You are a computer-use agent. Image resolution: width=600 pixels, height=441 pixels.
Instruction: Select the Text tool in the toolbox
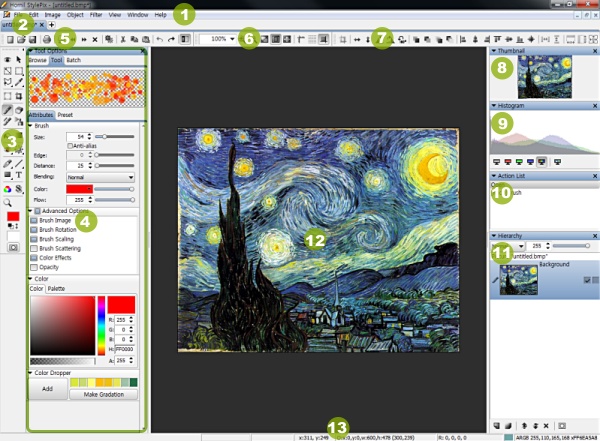pyautogui.click(x=19, y=175)
